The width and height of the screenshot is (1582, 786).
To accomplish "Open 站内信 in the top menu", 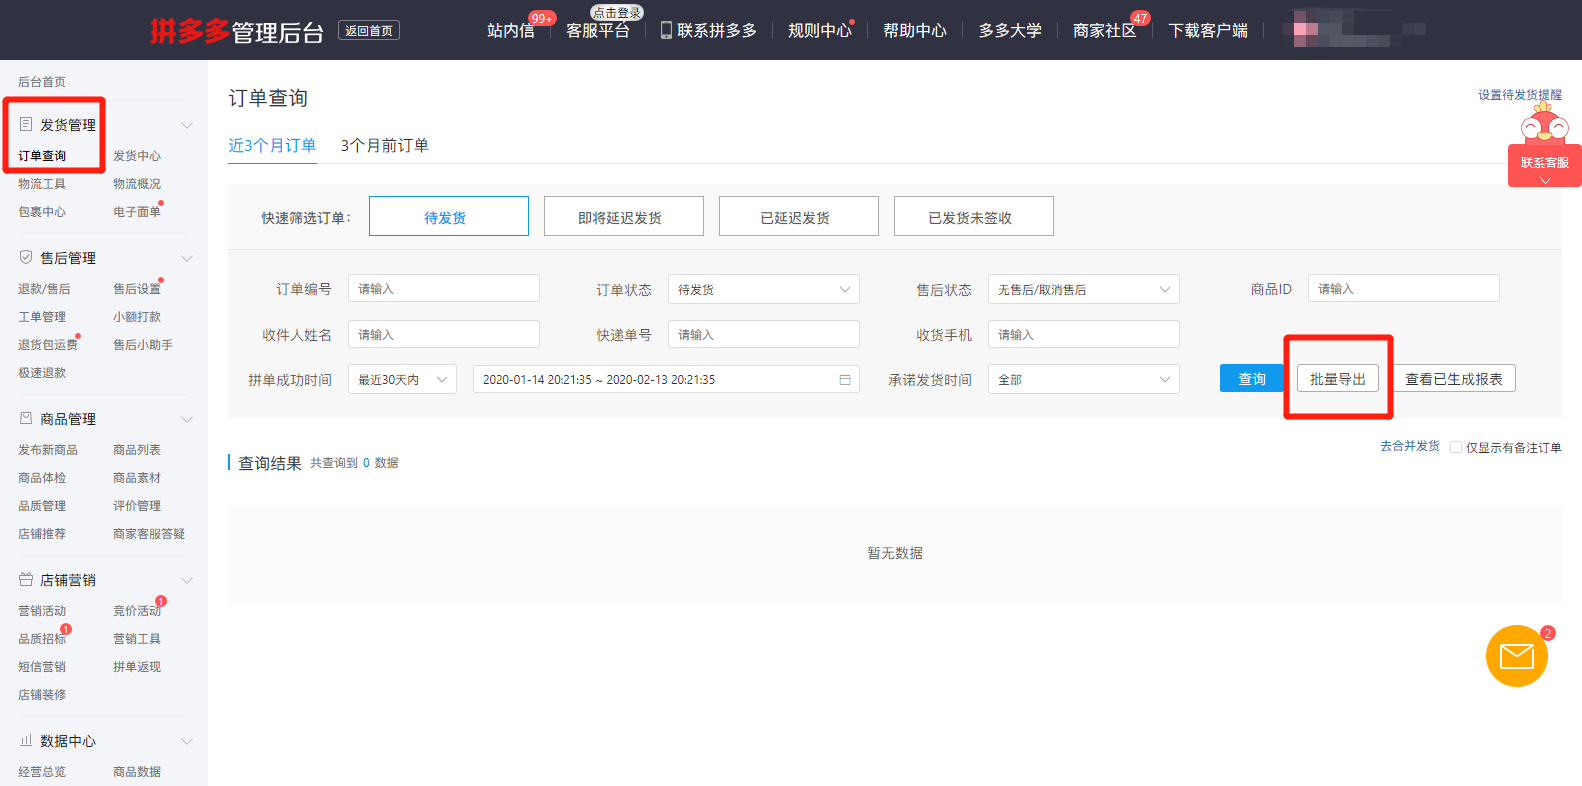I will (510, 30).
